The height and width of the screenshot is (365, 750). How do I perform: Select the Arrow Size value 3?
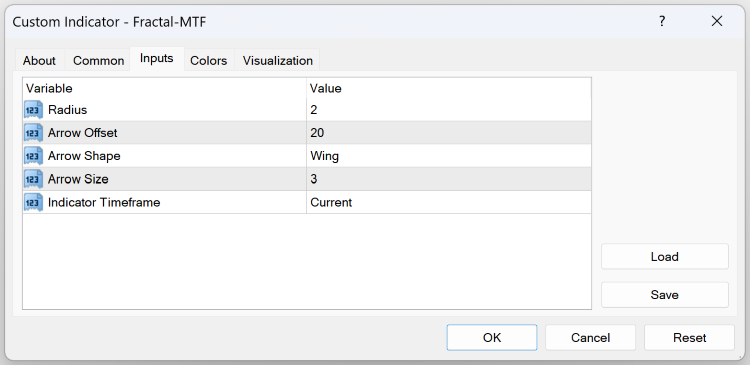click(x=449, y=179)
